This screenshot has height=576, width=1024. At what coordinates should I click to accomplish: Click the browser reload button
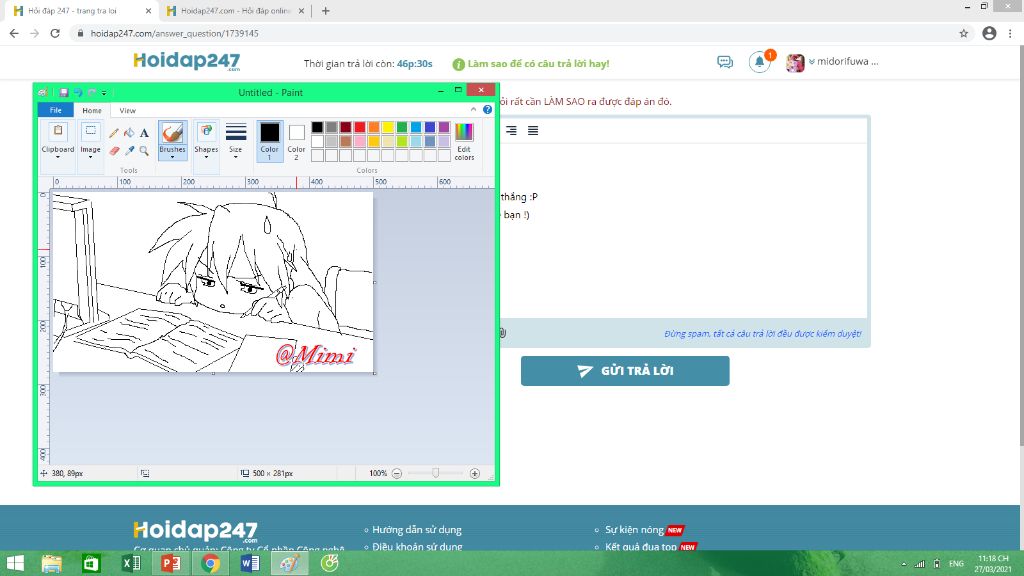(55, 33)
